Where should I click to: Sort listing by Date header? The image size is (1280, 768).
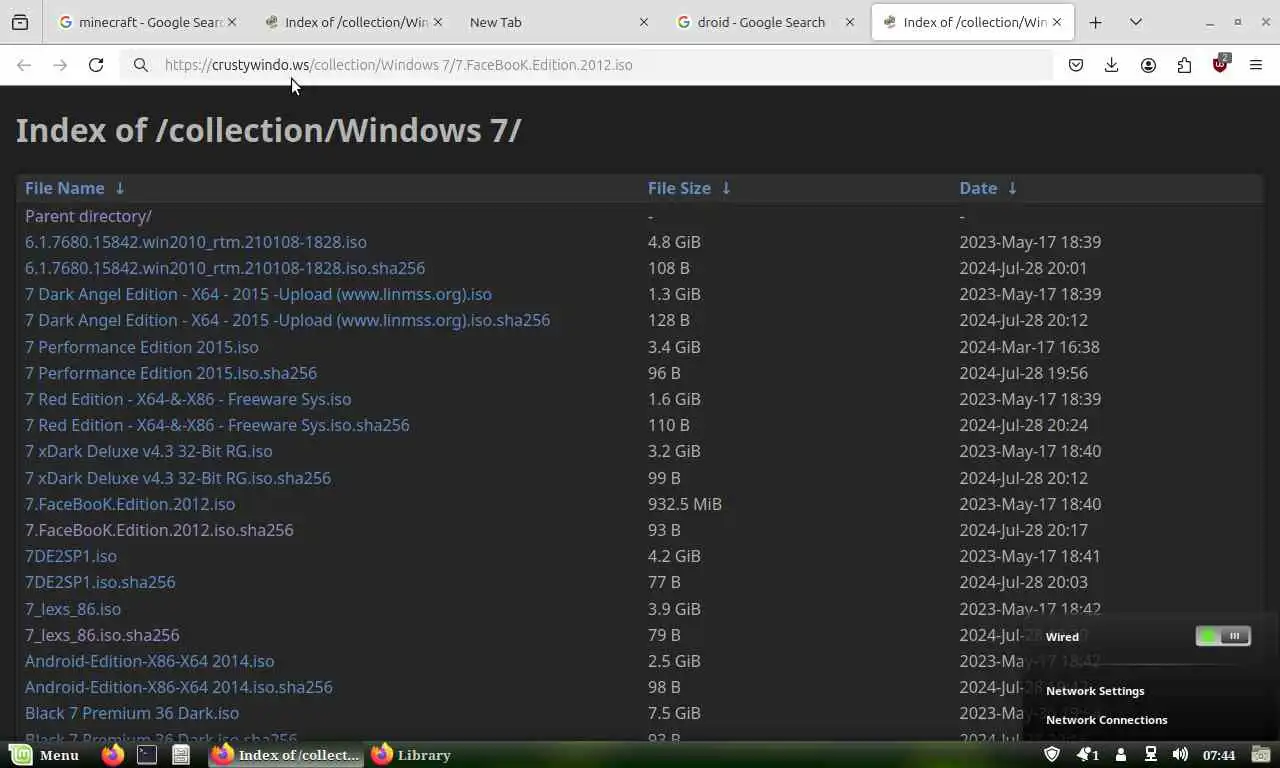coord(978,188)
